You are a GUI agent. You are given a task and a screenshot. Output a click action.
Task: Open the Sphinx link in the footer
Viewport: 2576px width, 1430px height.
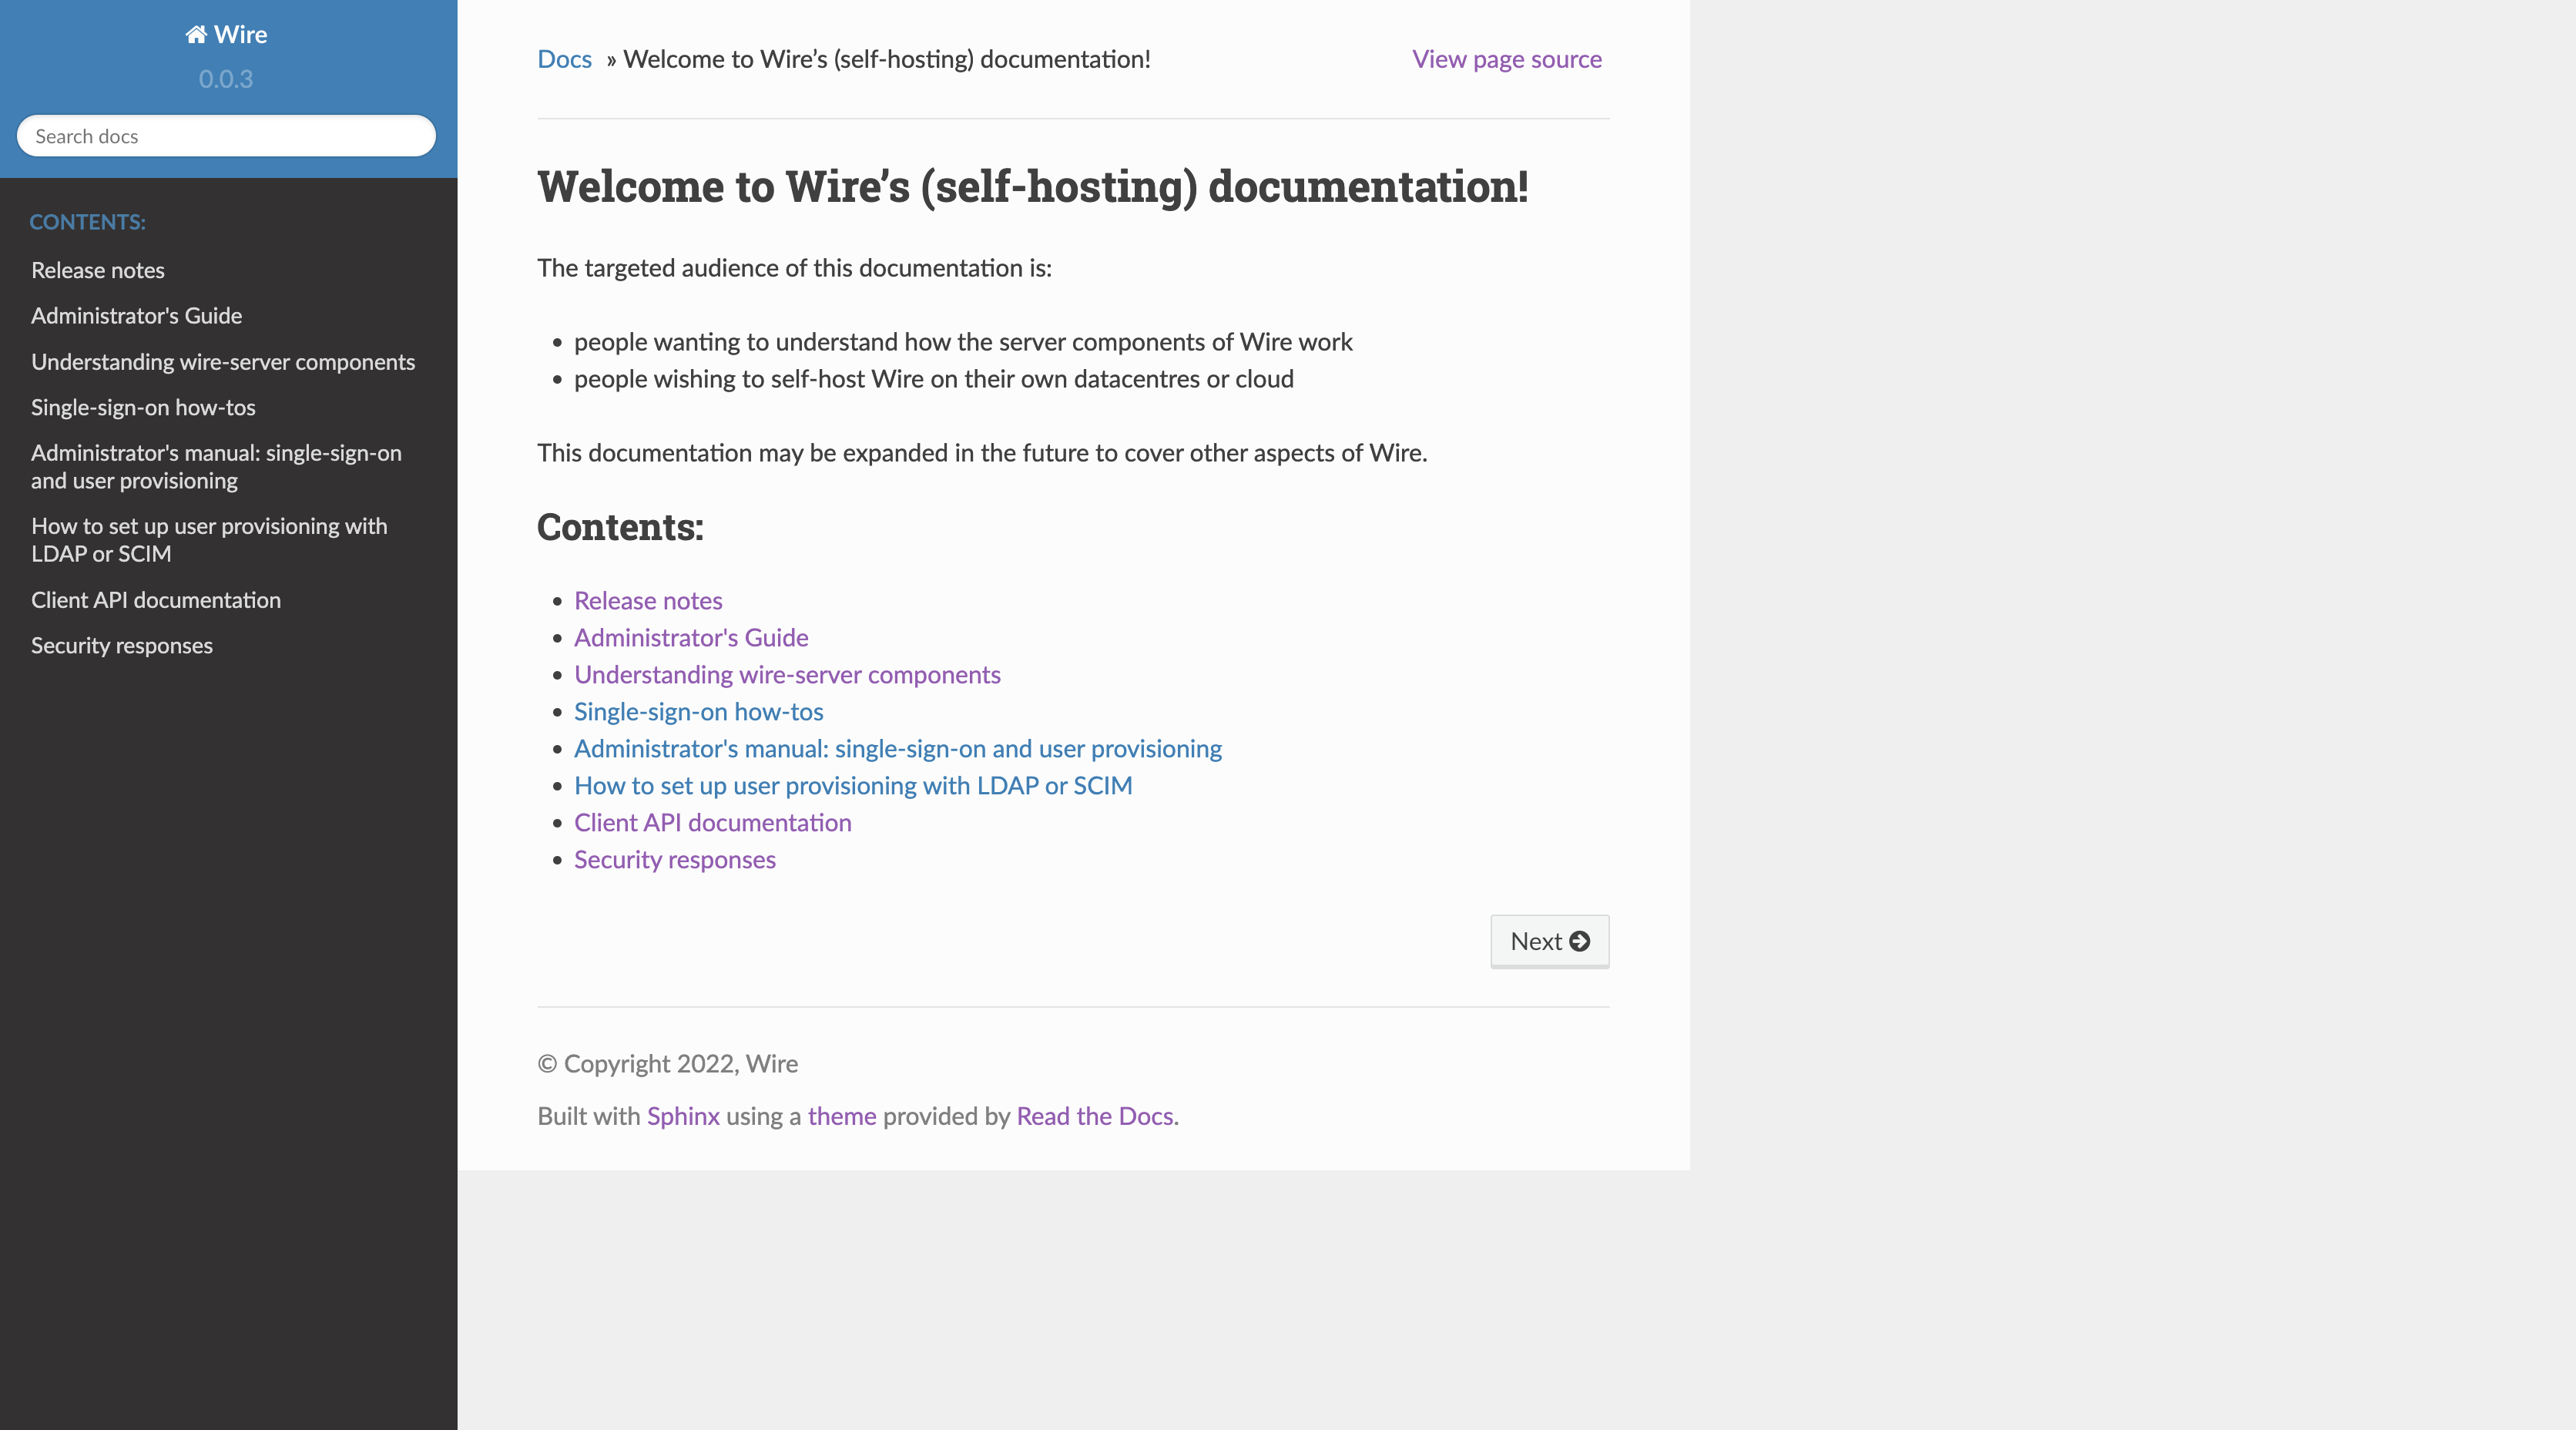(683, 1116)
